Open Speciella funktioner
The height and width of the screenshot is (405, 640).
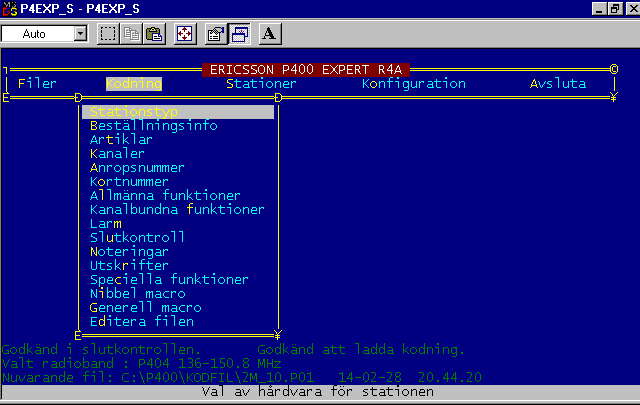point(169,280)
